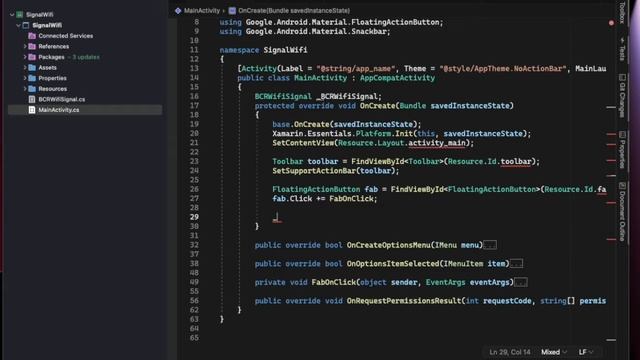Click the SignalWifi project icon

pyautogui.click(x=26, y=25)
